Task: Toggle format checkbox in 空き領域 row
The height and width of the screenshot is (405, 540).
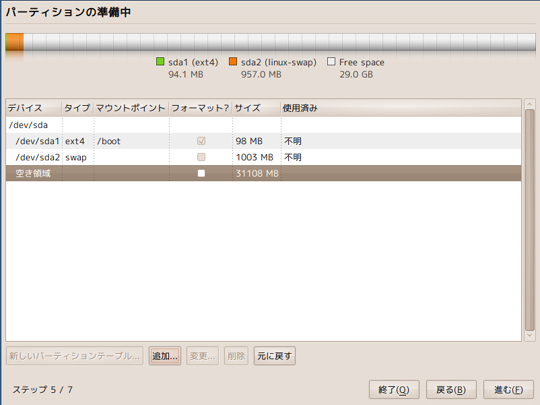Action: point(201,173)
